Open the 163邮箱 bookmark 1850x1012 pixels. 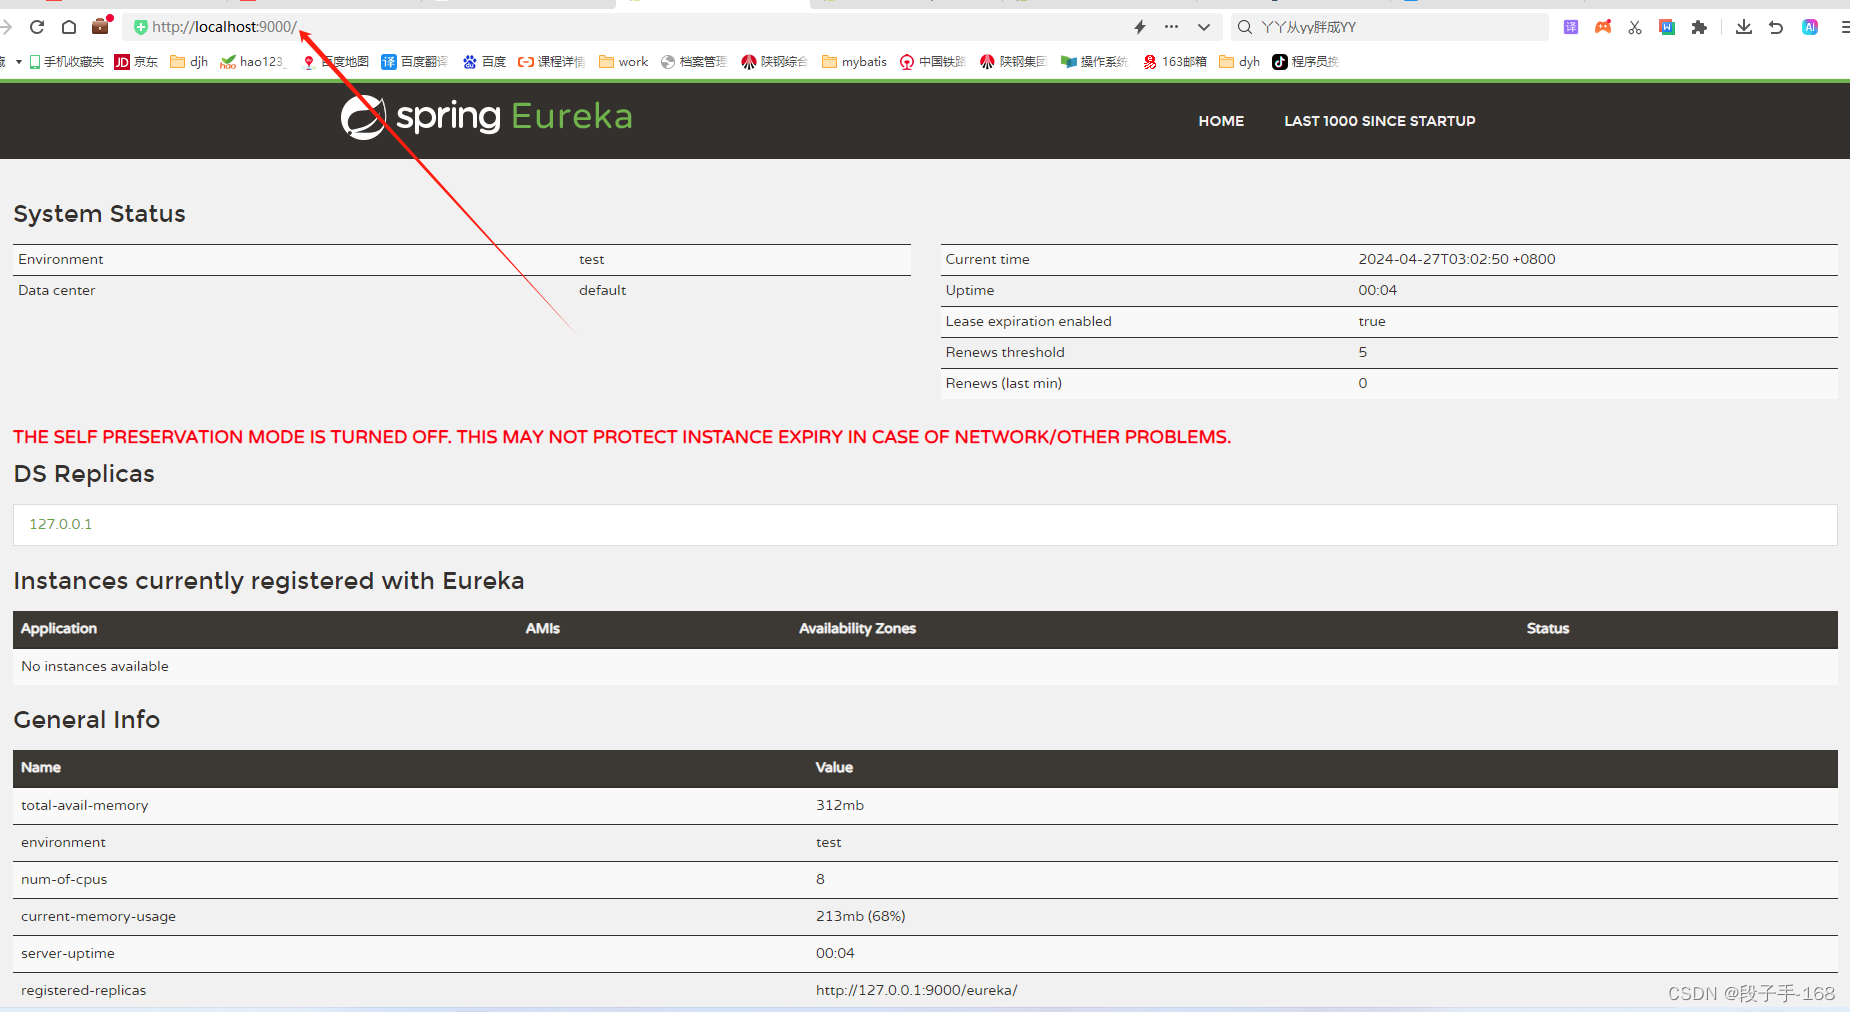tap(1175, 62)
